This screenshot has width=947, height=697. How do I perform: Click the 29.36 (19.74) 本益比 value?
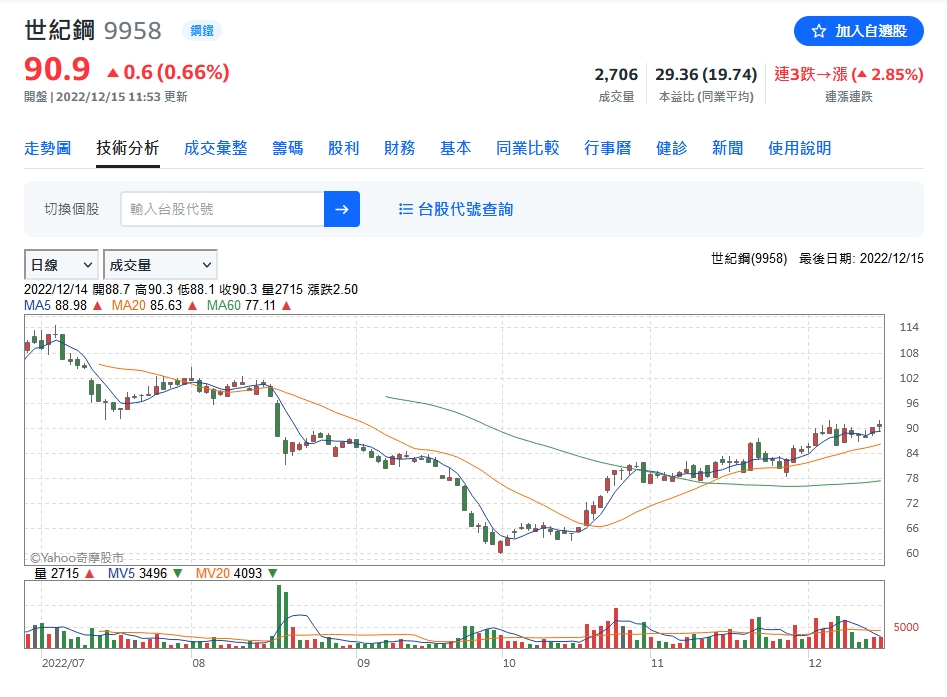706,74
